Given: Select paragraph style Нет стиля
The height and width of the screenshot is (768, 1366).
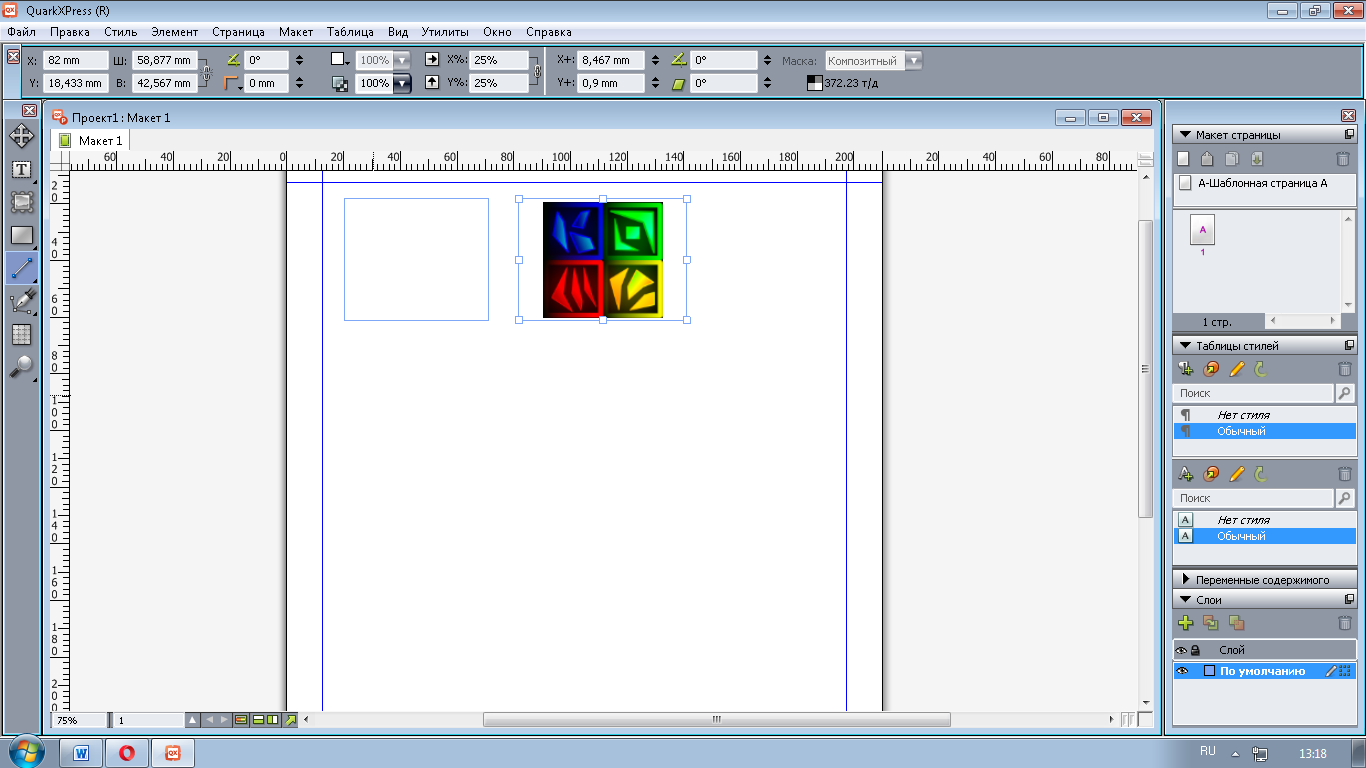Looking at the screenshot, I should (1264, 415).
